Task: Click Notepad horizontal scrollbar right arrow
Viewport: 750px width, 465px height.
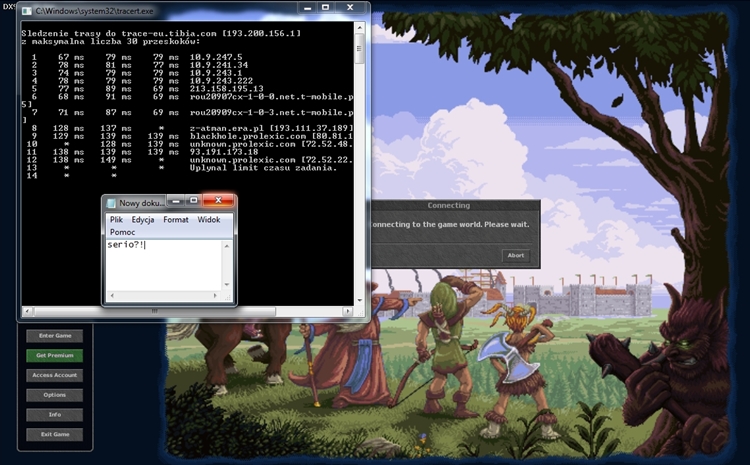Action: [x=215, y=296]
